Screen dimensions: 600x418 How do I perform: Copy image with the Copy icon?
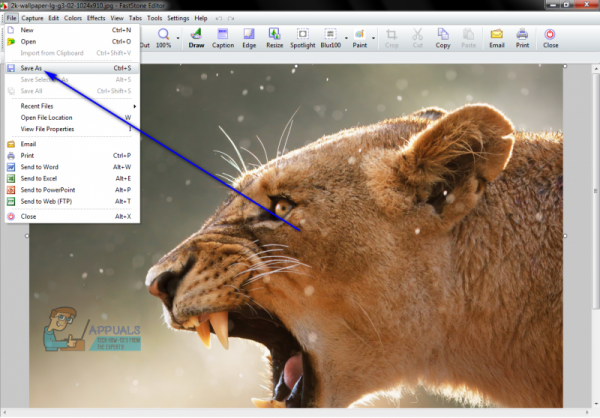pos(443,38)
